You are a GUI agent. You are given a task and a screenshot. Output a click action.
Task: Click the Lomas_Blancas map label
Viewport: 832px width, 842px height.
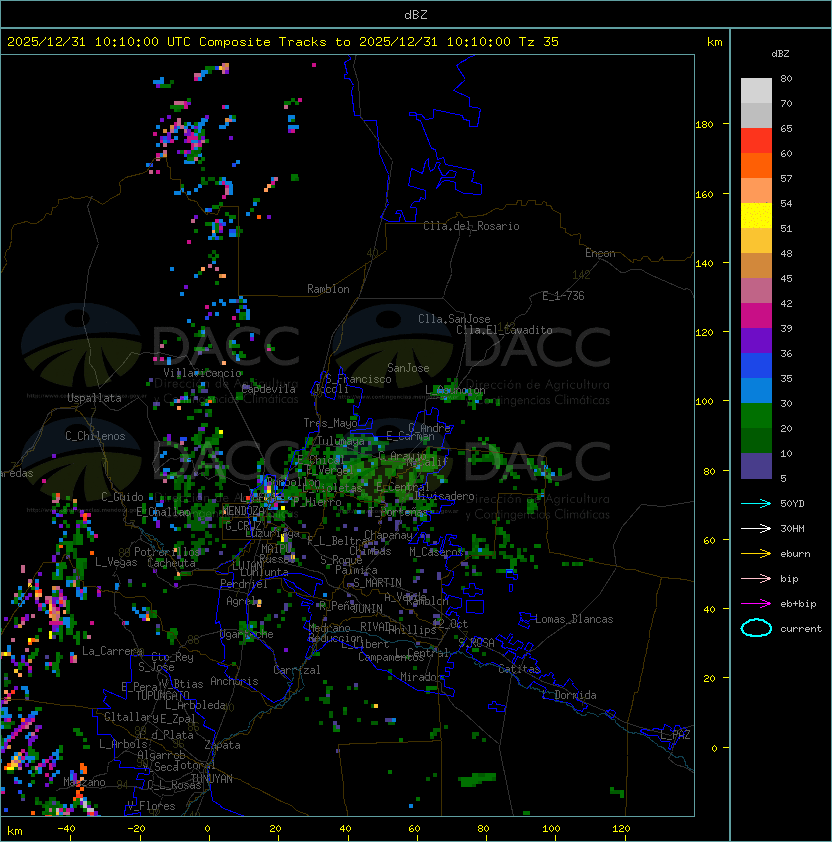click(x=574, y=619)
